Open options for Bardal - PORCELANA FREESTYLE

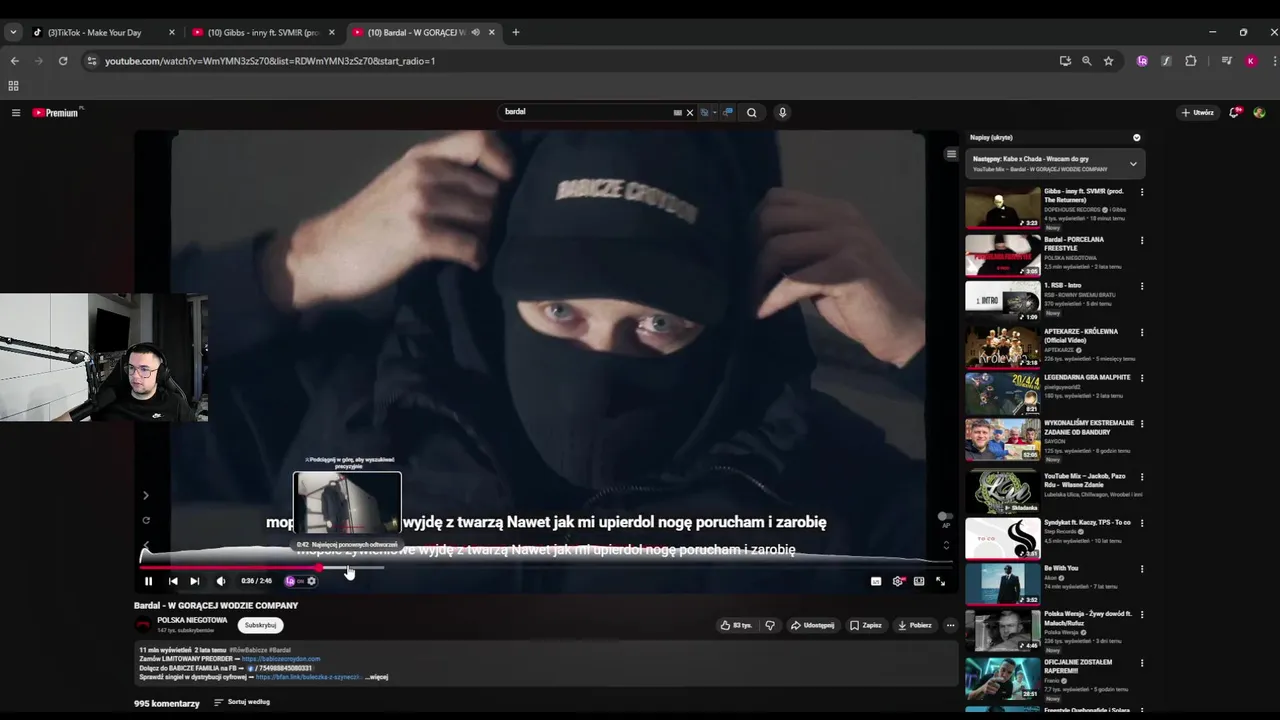pos(1142,241)
